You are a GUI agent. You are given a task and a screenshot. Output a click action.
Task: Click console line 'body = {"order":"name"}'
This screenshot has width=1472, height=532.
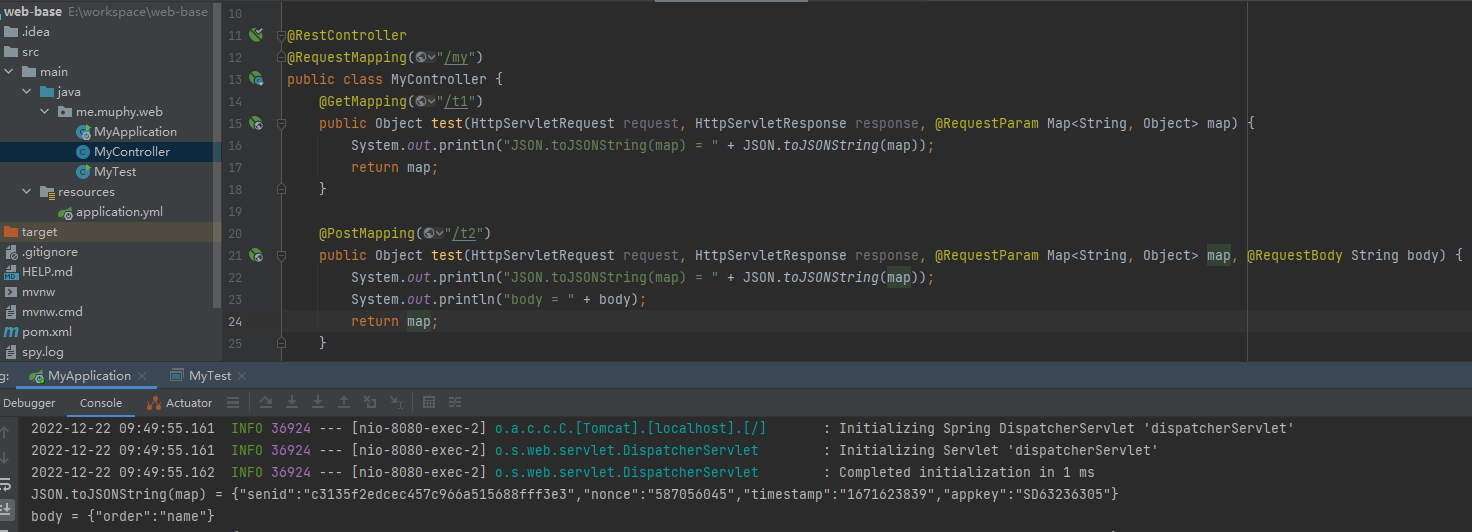[123, 516]
